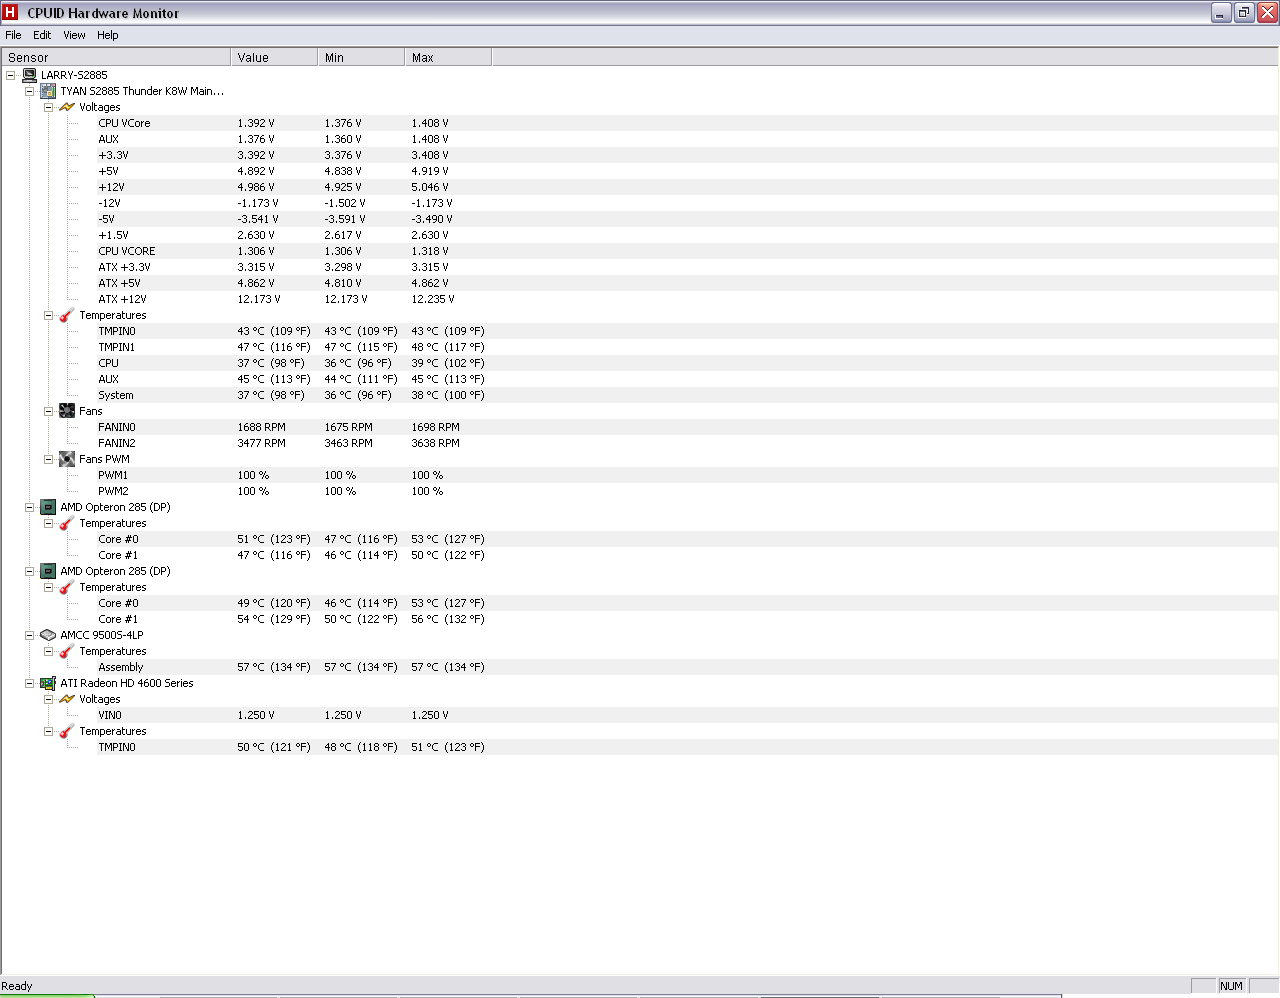Click thermometer icon above TMPIN0 50 °C row
The height and width of the screenshot is (998, 1280).
coord(67,731)
